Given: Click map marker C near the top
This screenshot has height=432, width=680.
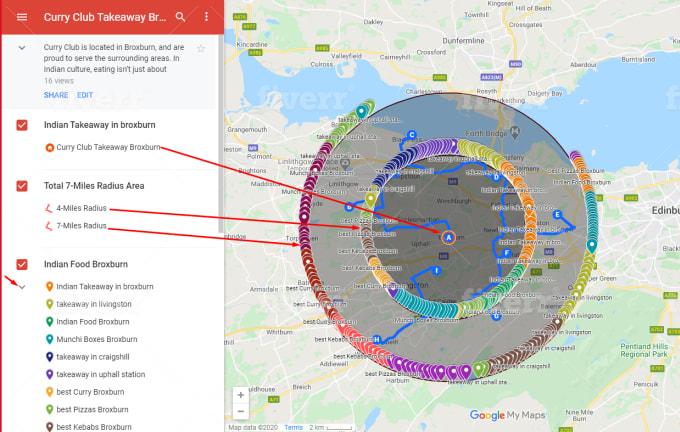Looking at the screenshot, I should (412, 135).
